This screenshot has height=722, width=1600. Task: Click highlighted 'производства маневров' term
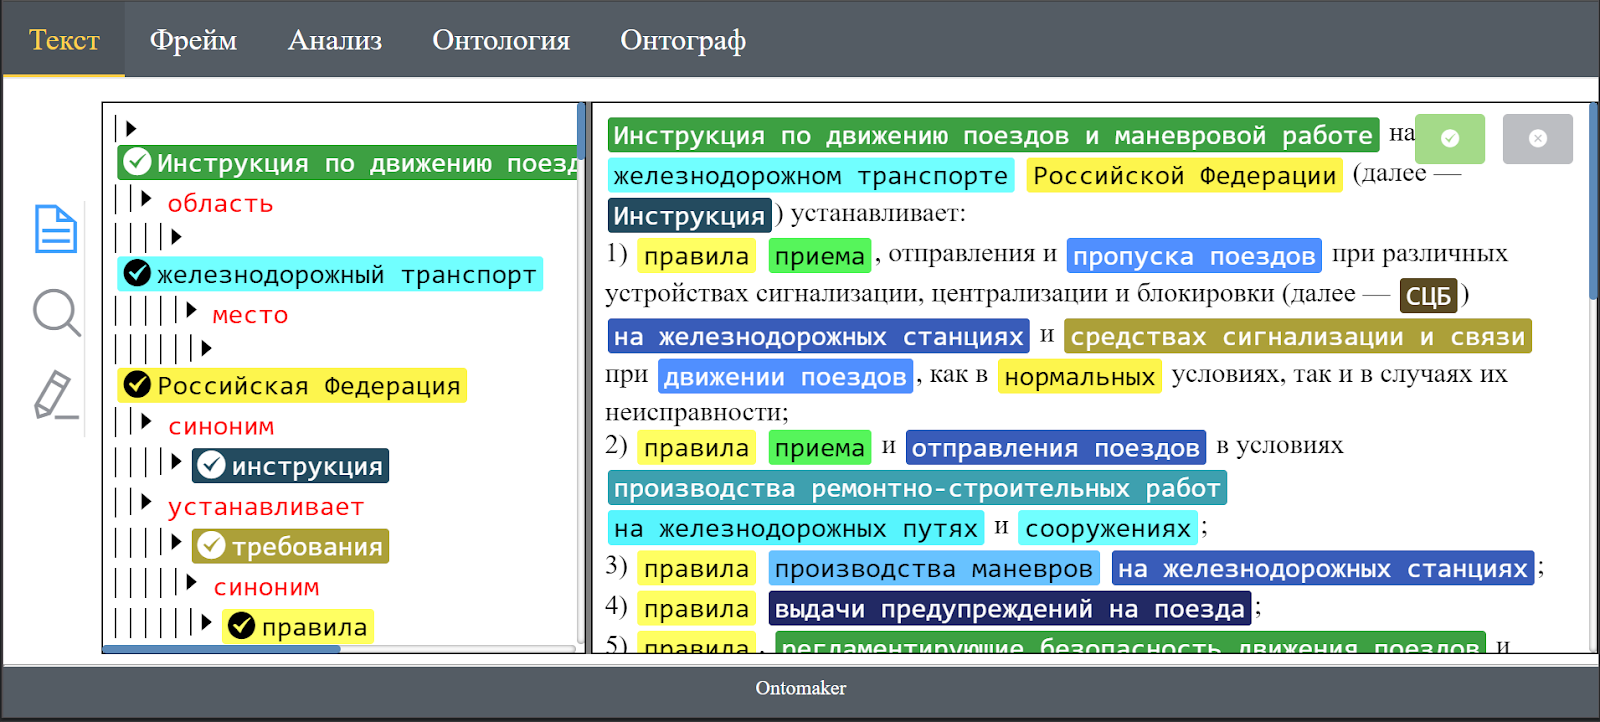pyautogui.click(x=934, y=569)
